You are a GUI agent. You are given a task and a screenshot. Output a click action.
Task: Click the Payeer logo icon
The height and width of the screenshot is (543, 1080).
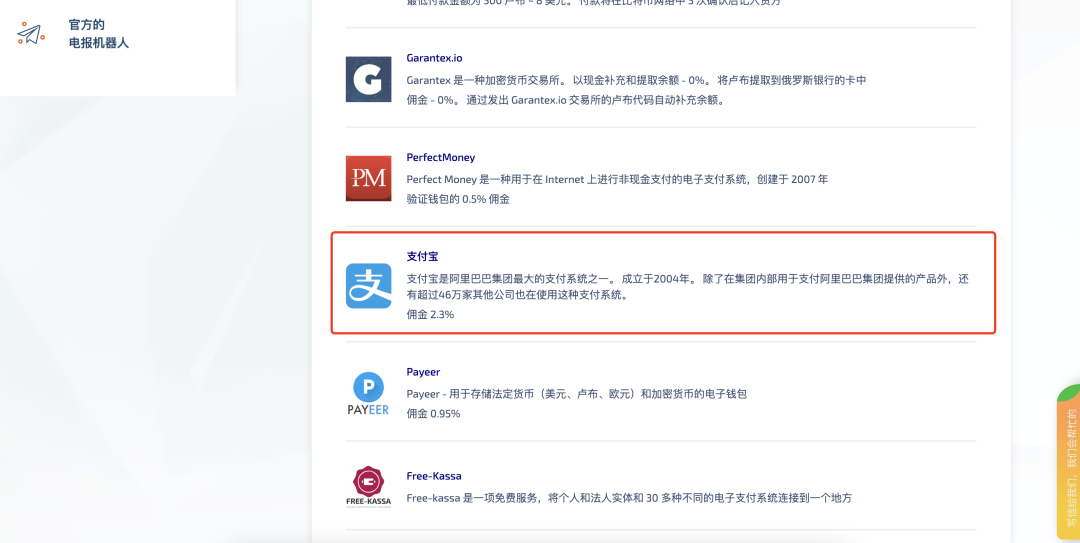[368, 393]
